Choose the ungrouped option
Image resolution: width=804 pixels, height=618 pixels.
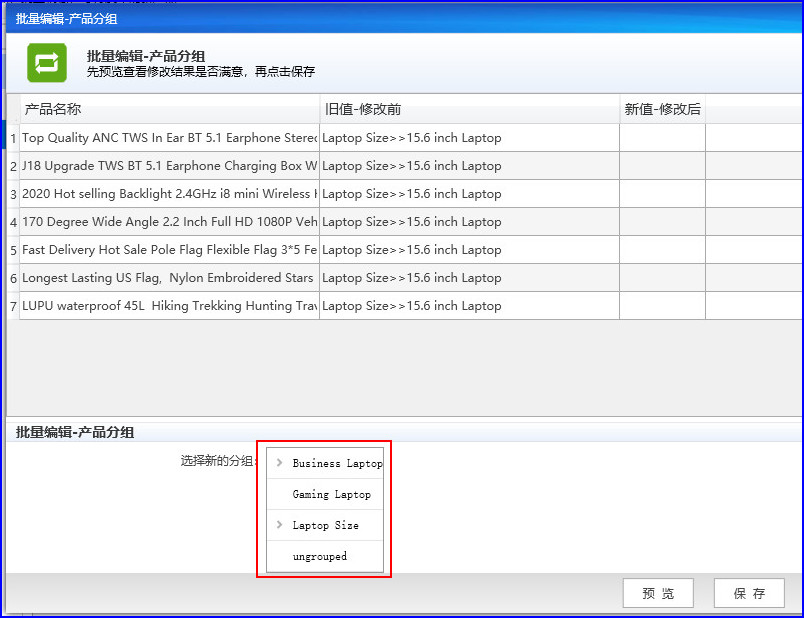tap(319, 556)
